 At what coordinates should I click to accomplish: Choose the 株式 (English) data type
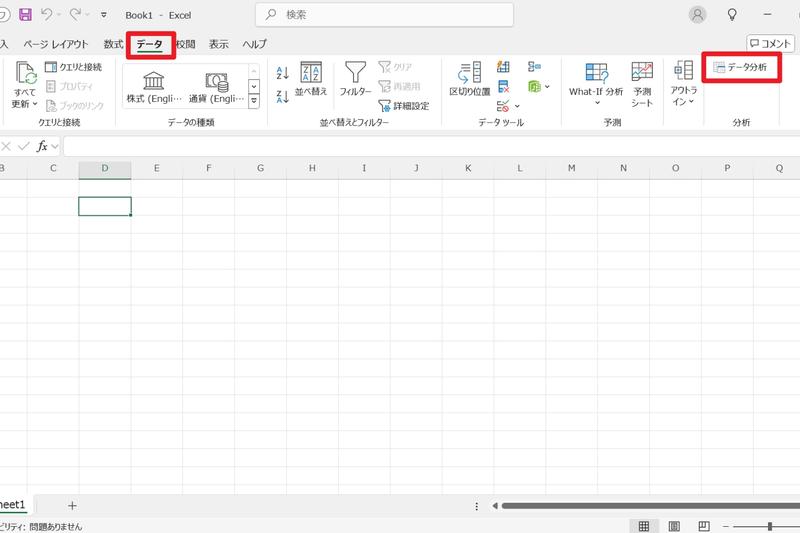[x=154, y=87]
